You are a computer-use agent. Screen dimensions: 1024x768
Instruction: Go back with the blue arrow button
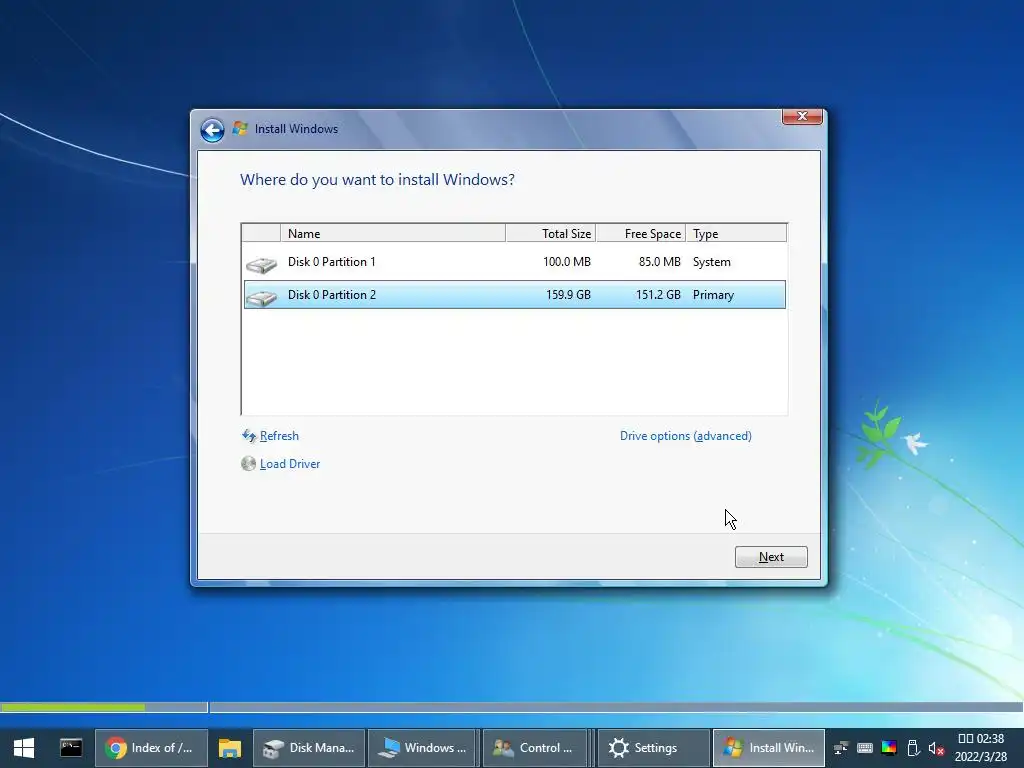coord(212,130)
